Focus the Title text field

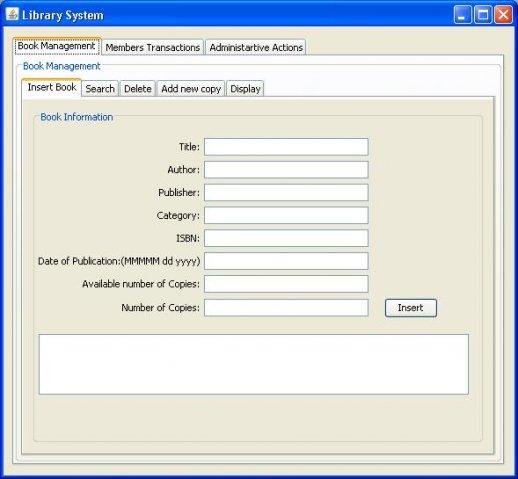[x=286, y=147]
